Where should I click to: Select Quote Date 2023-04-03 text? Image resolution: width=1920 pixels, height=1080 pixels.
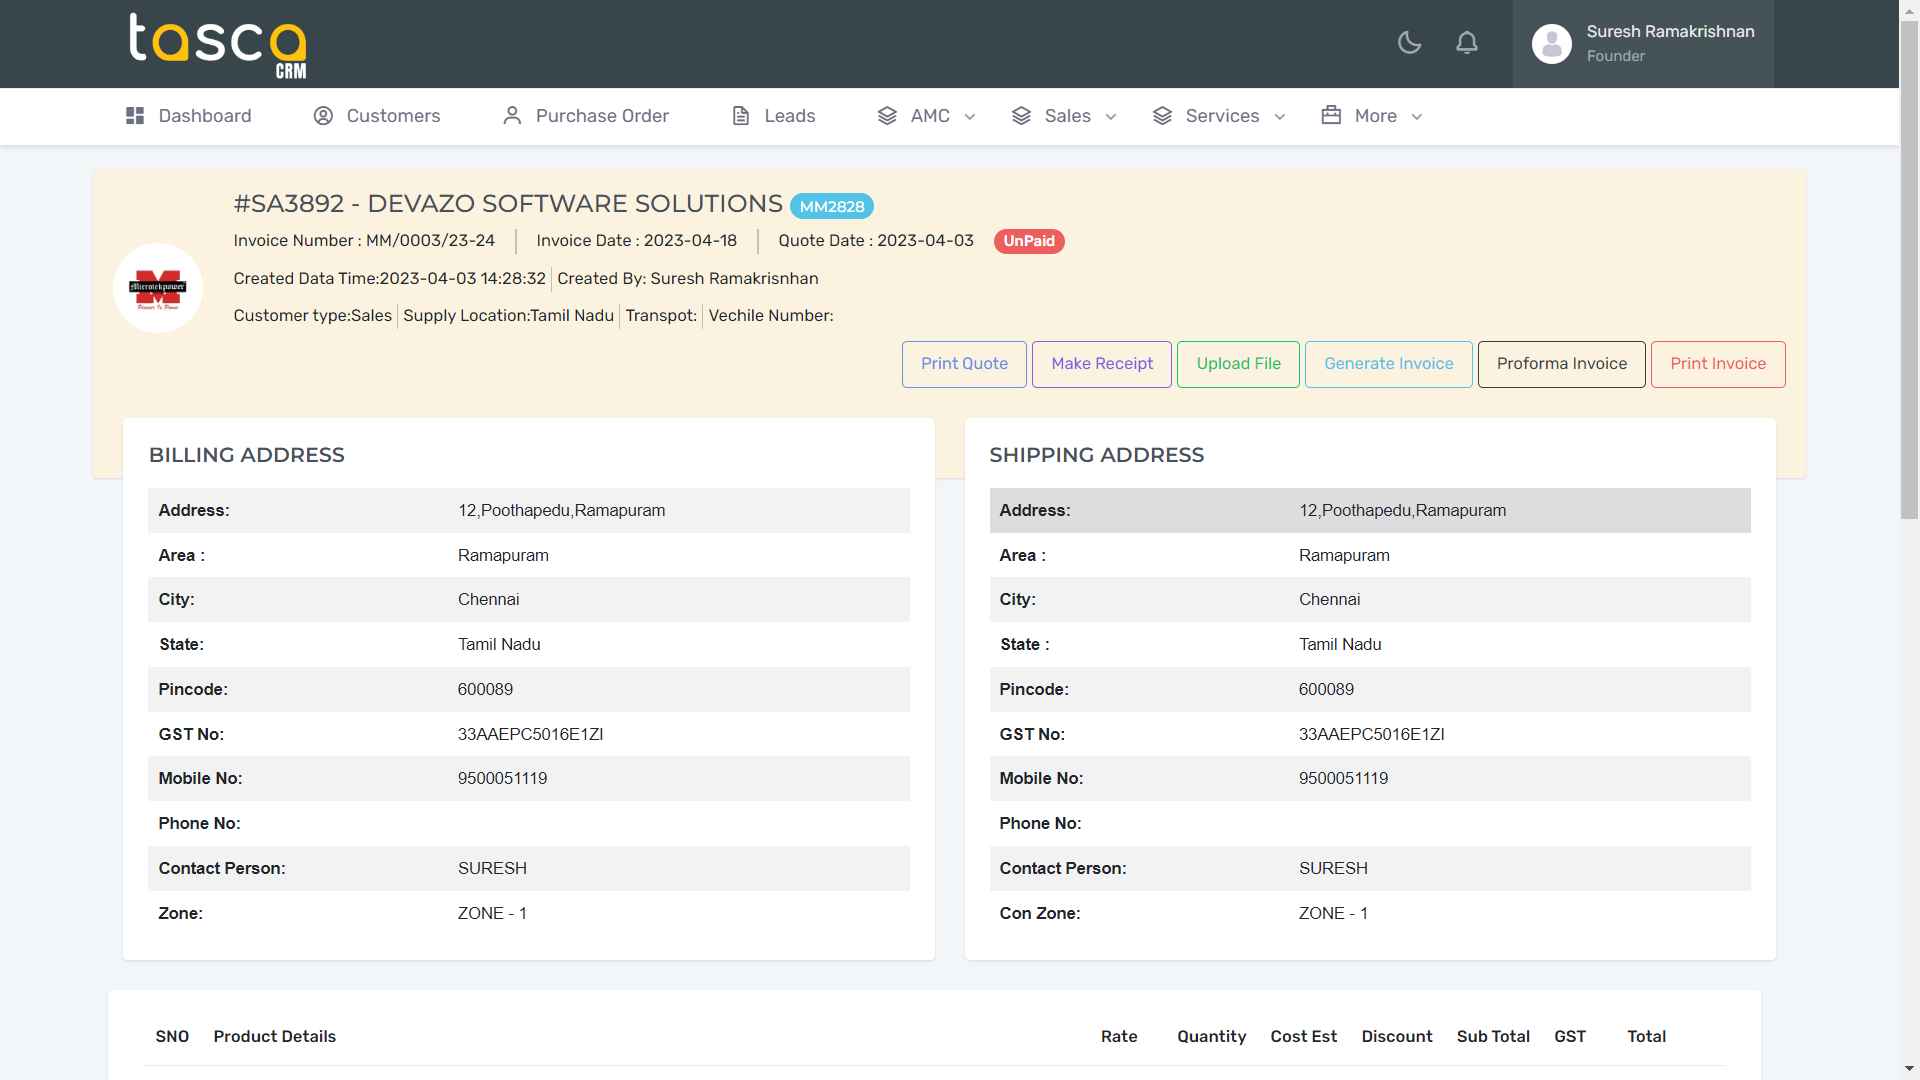tap(876, 241)
